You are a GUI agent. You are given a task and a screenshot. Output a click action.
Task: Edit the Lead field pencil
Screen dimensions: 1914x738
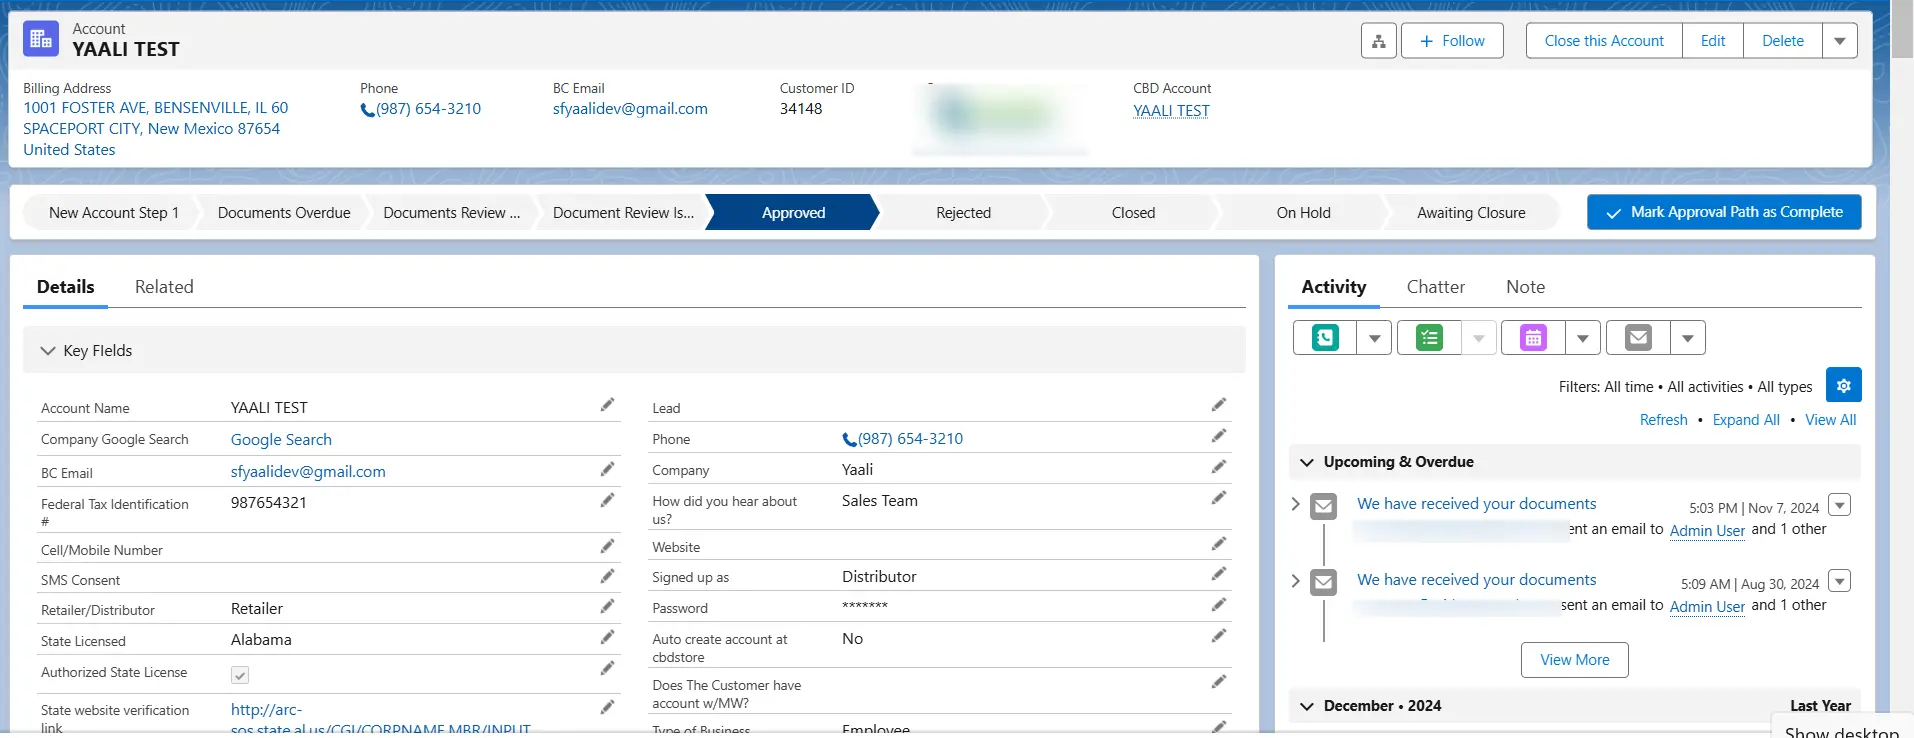pos(1218,405)
